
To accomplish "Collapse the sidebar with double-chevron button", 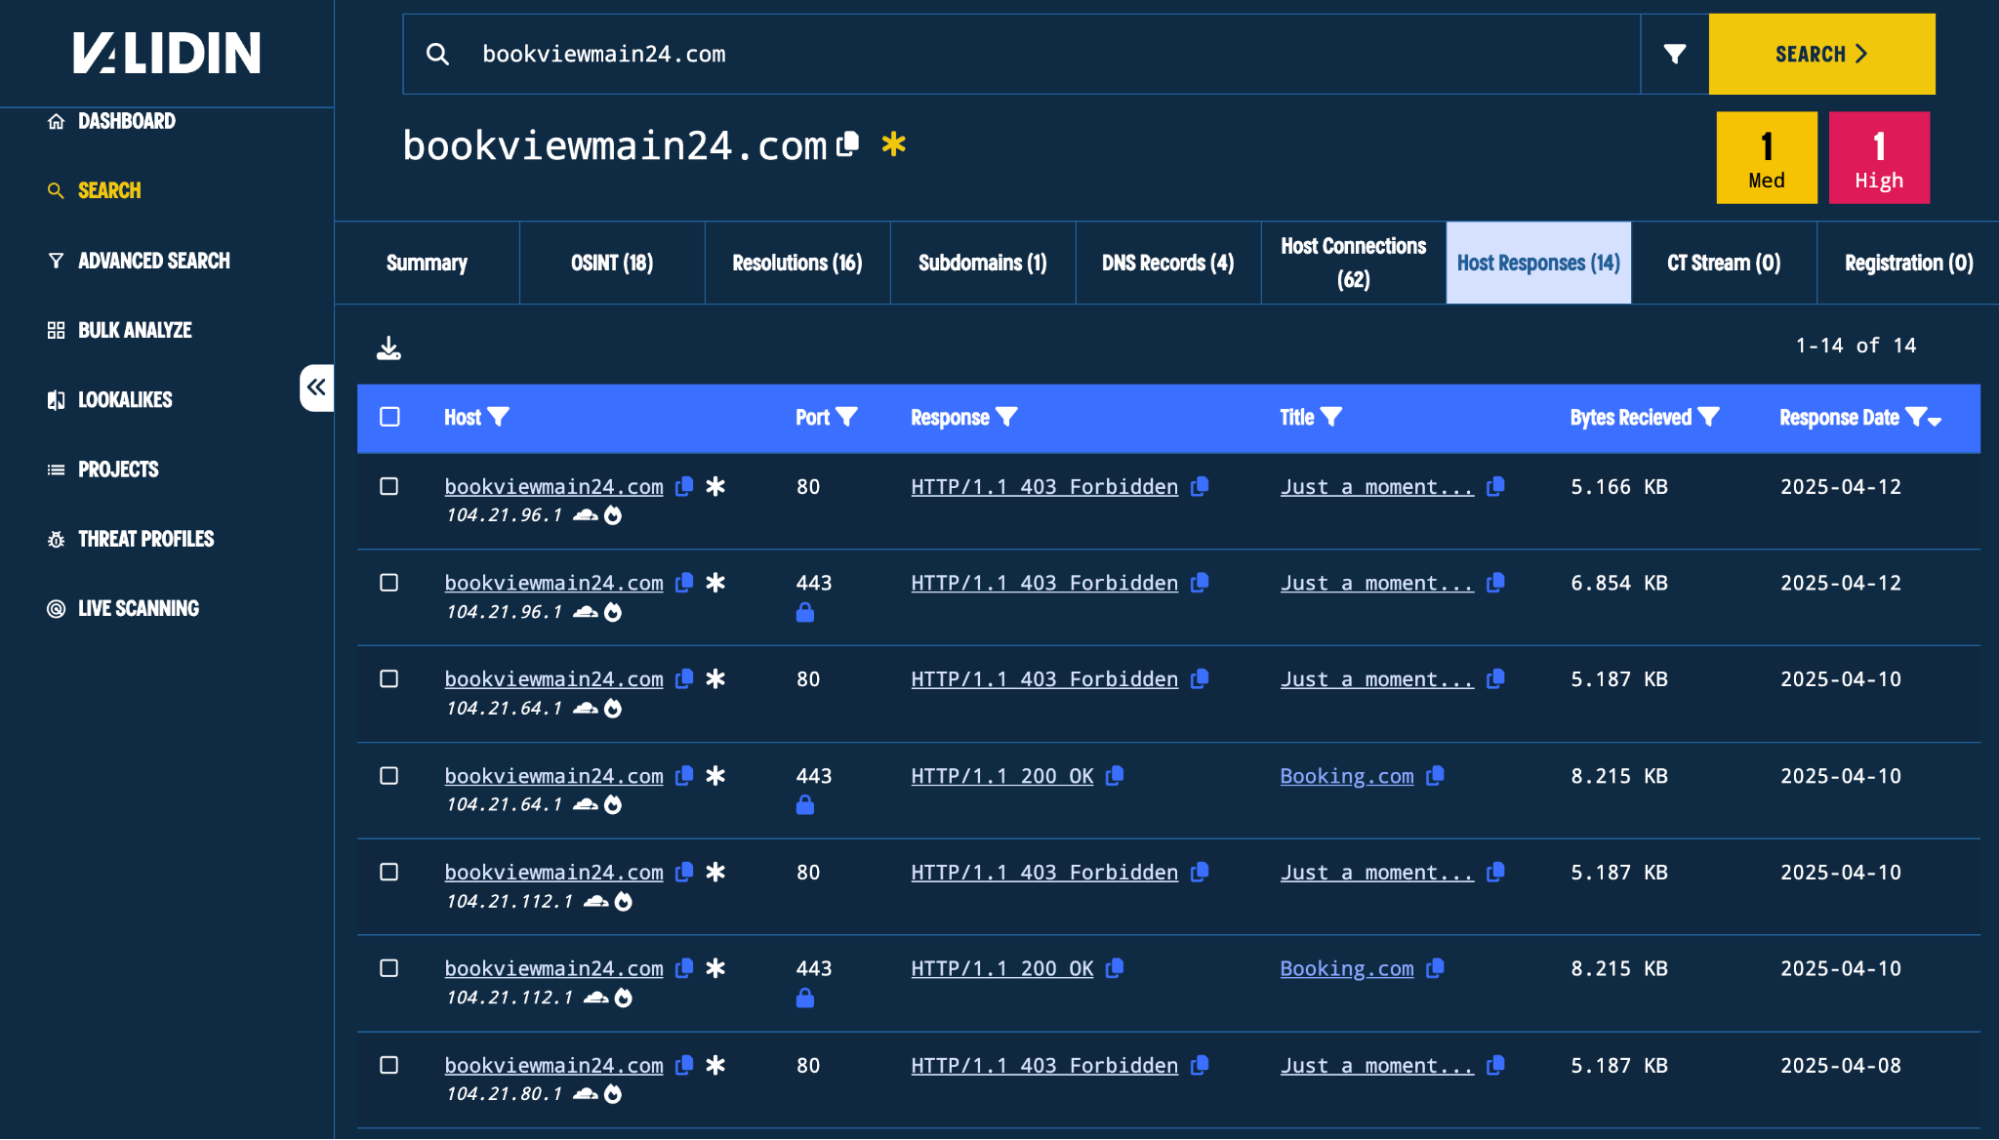I will tap(317, 387).
